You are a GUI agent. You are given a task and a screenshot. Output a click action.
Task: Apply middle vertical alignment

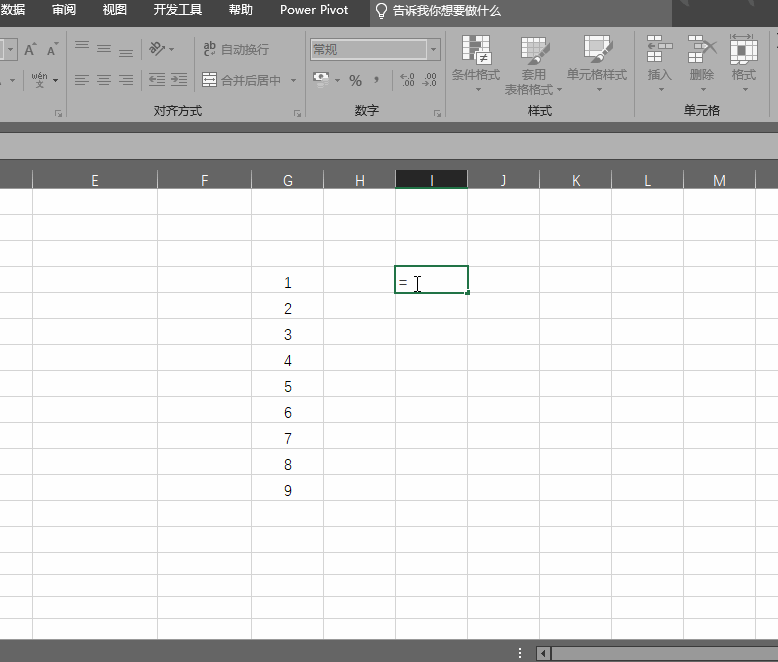click(104, 49)
